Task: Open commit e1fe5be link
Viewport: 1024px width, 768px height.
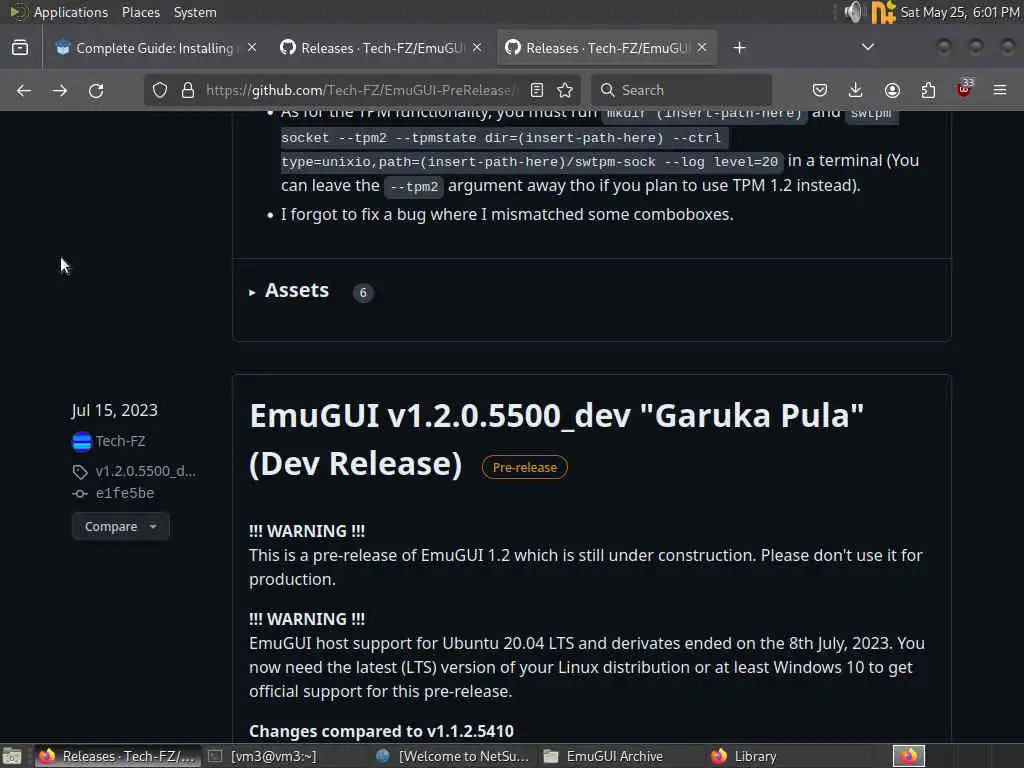Action: tap(125, 494)
